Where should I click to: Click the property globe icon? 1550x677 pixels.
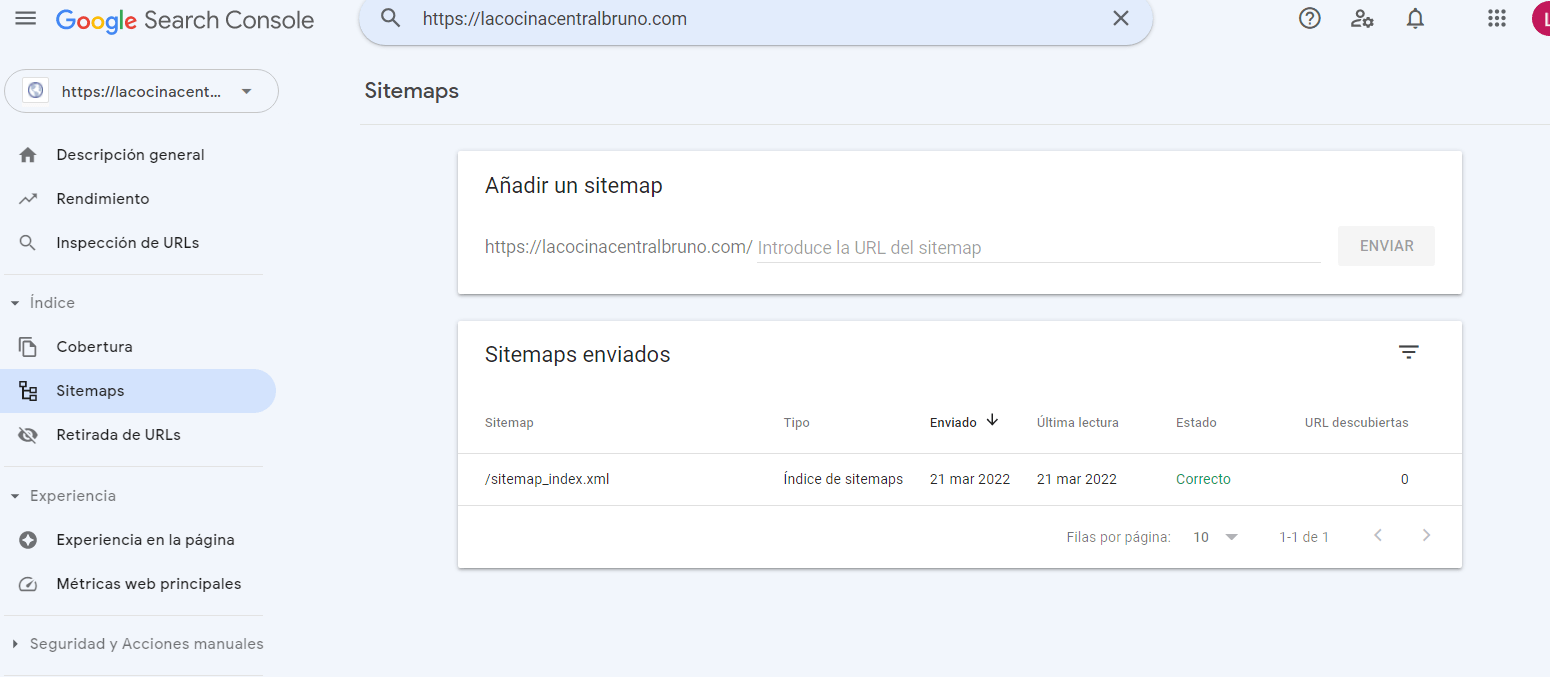click(36, 91)
